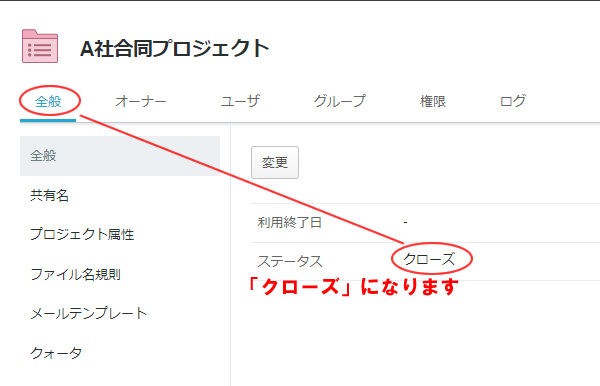
Task: Open the 全般 tab
Action: click(48, 101)
